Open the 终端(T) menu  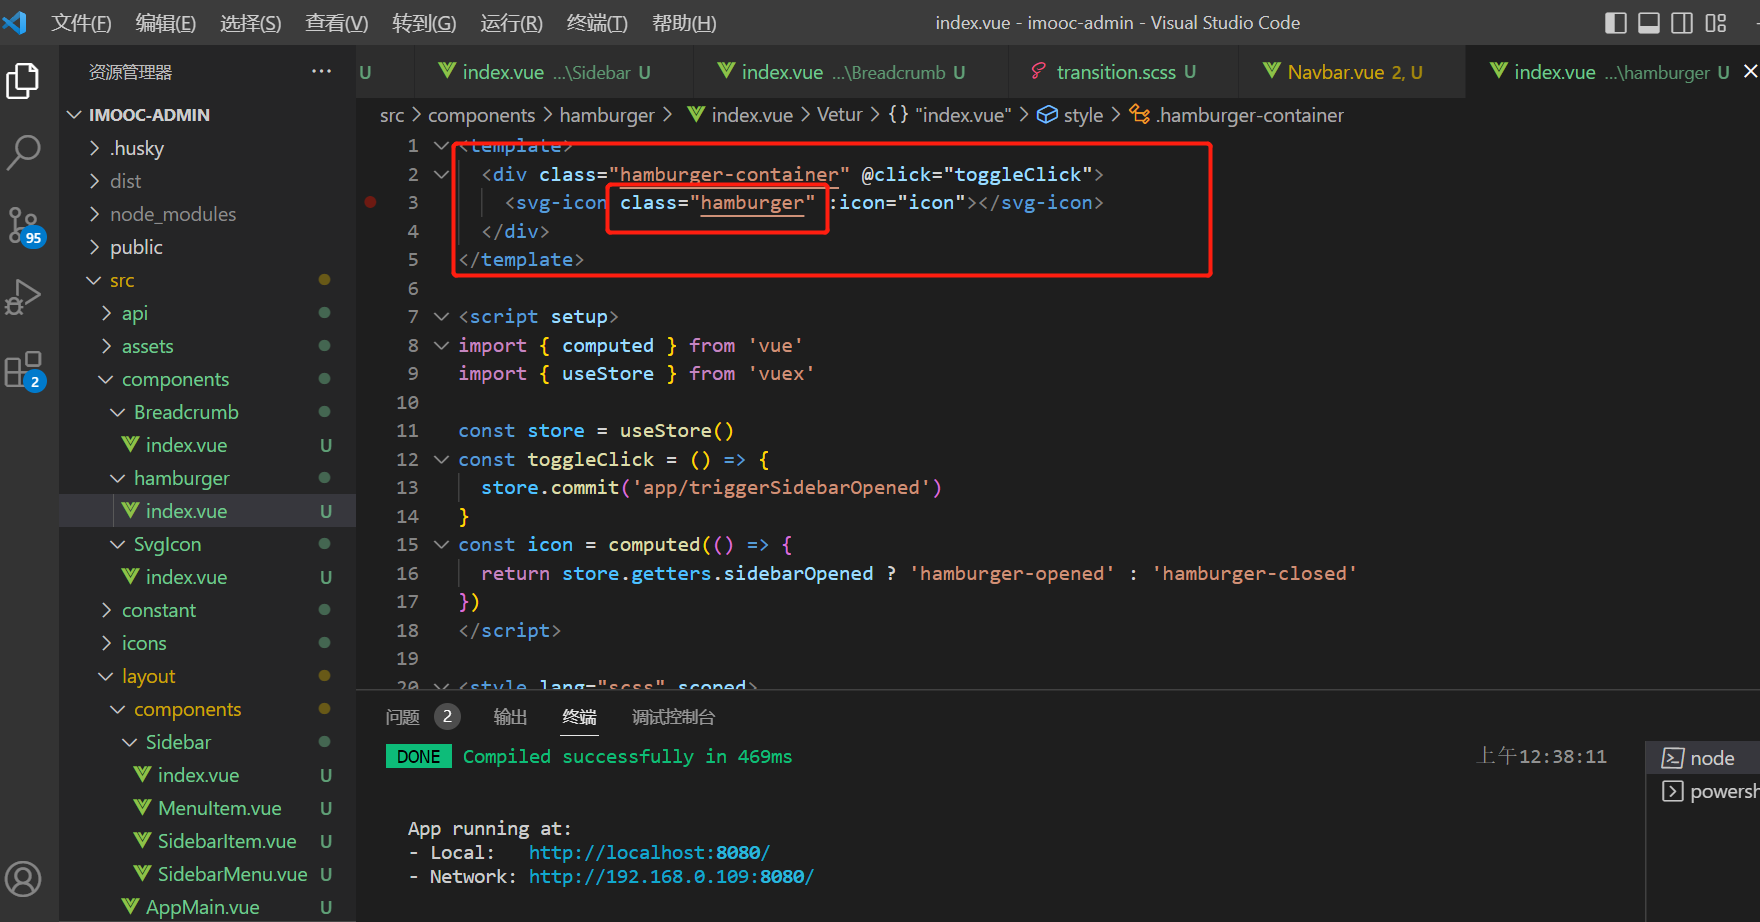tap(597, 23)
